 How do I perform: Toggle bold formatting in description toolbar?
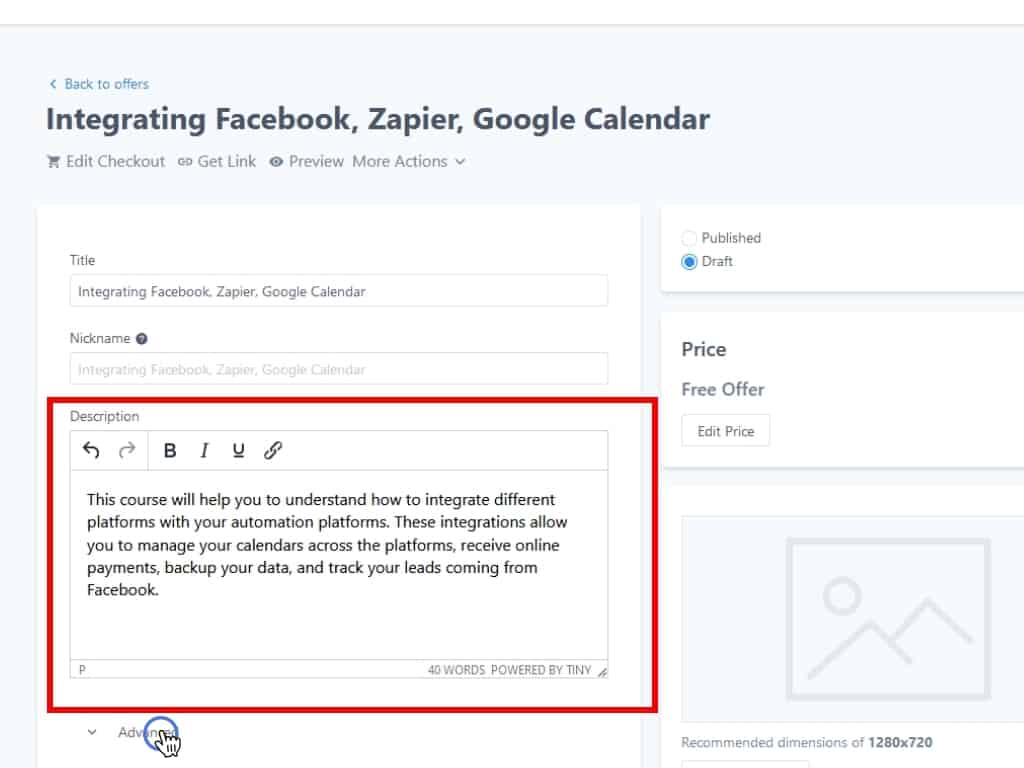(170, 450)
